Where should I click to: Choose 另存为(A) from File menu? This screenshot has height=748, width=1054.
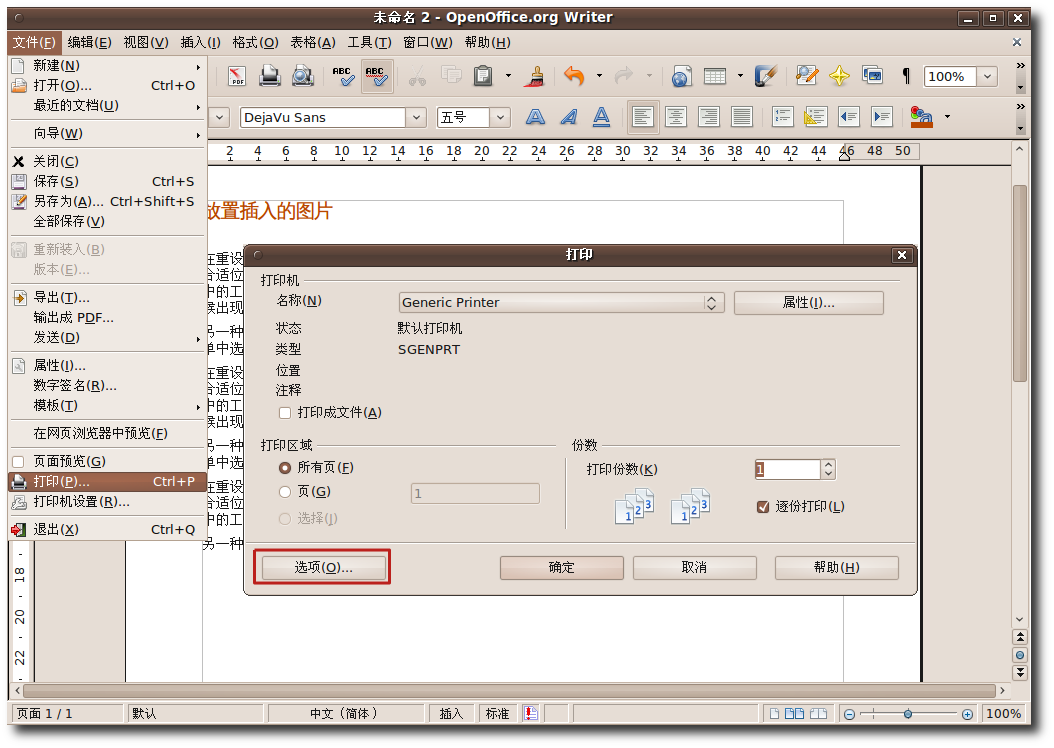tap(107, 202)
